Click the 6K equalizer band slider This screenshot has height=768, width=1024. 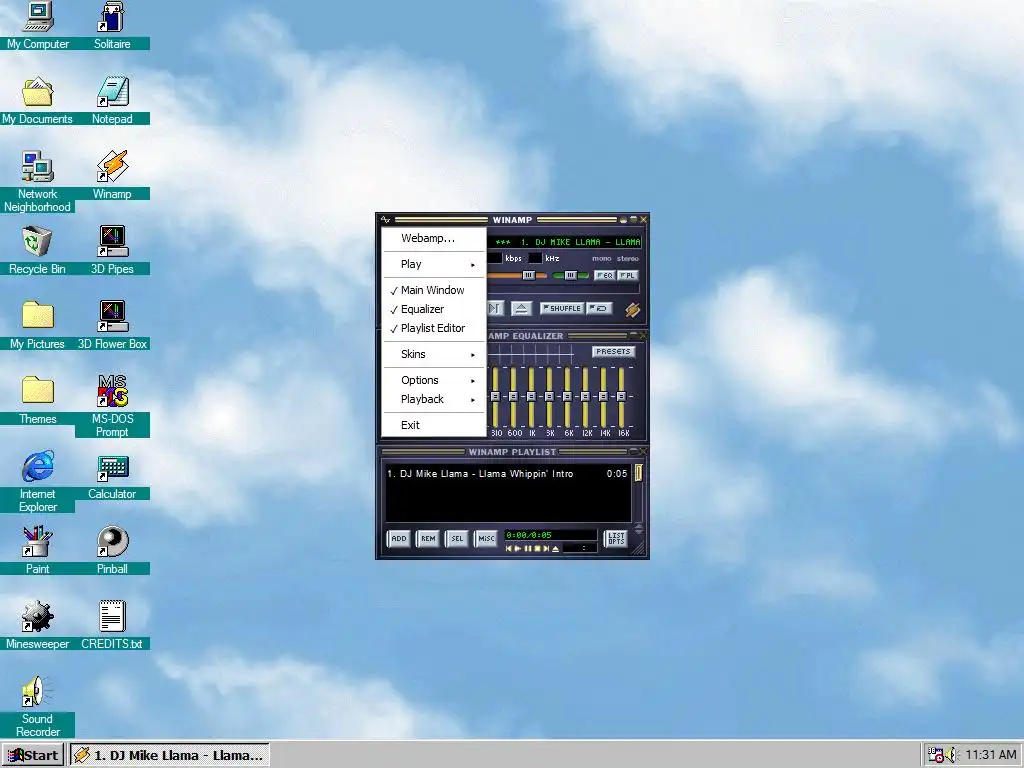(567, 396)
